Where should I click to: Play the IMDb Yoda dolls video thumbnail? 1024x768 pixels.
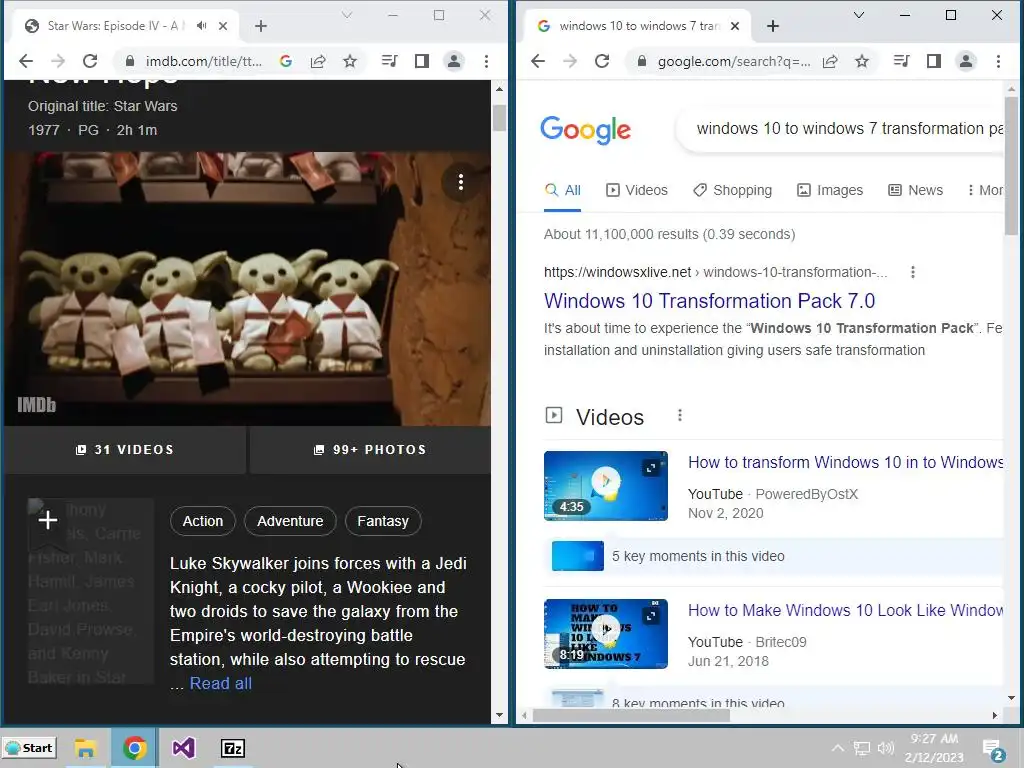[x=247, y=289]
